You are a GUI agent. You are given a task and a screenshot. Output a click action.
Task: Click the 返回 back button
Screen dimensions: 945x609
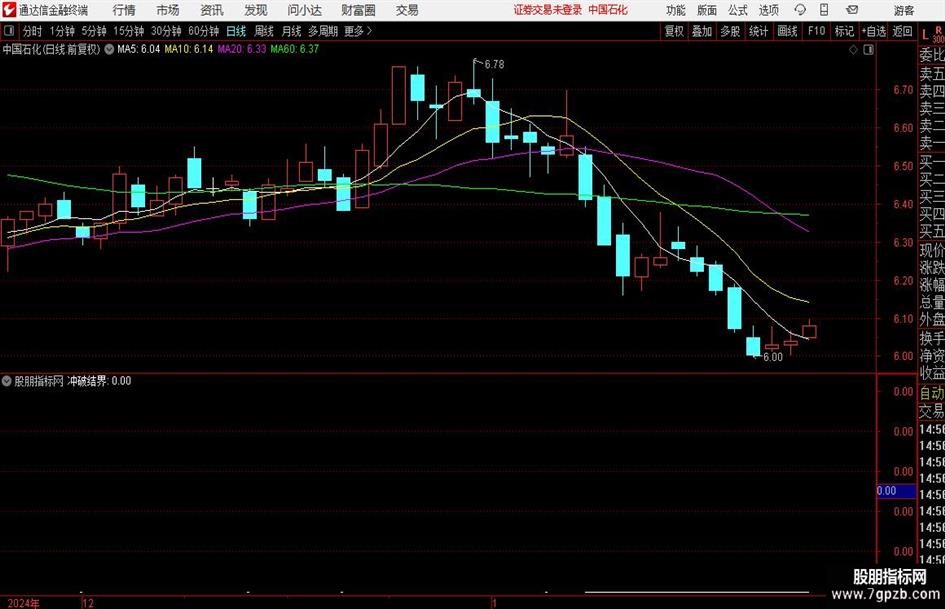coord(902,31)
